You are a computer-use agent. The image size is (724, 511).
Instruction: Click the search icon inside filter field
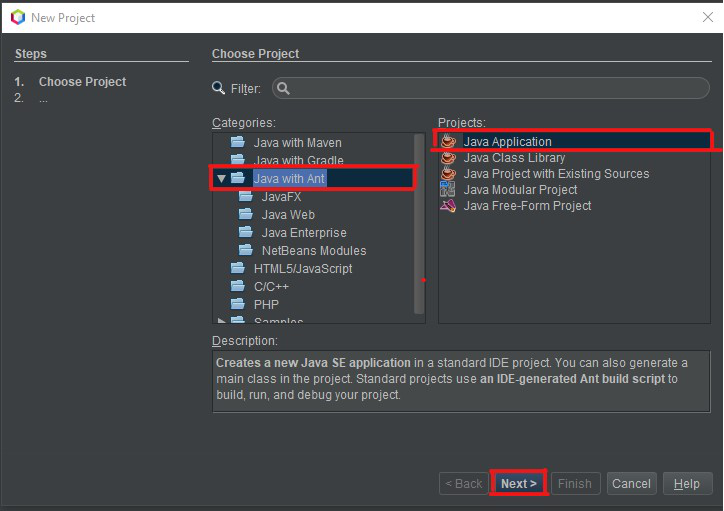click(x=283, y=88)
